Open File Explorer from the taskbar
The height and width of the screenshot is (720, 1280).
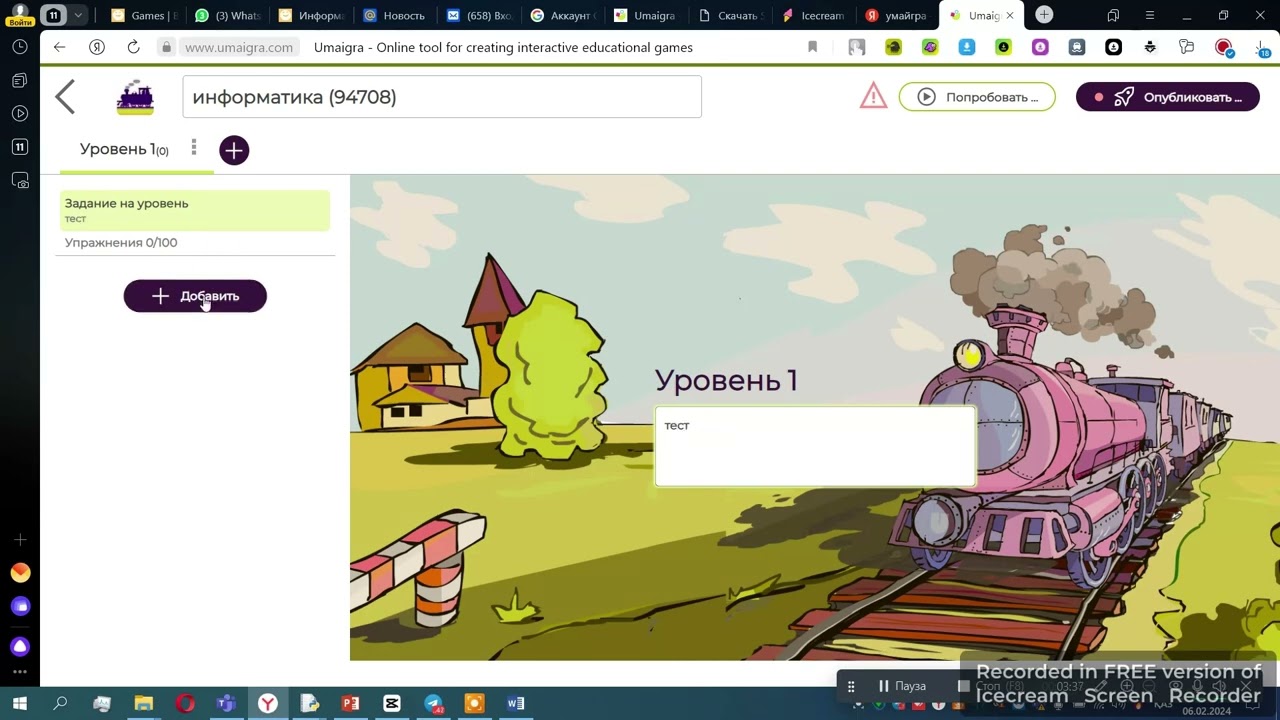click(x=144, y=704)
